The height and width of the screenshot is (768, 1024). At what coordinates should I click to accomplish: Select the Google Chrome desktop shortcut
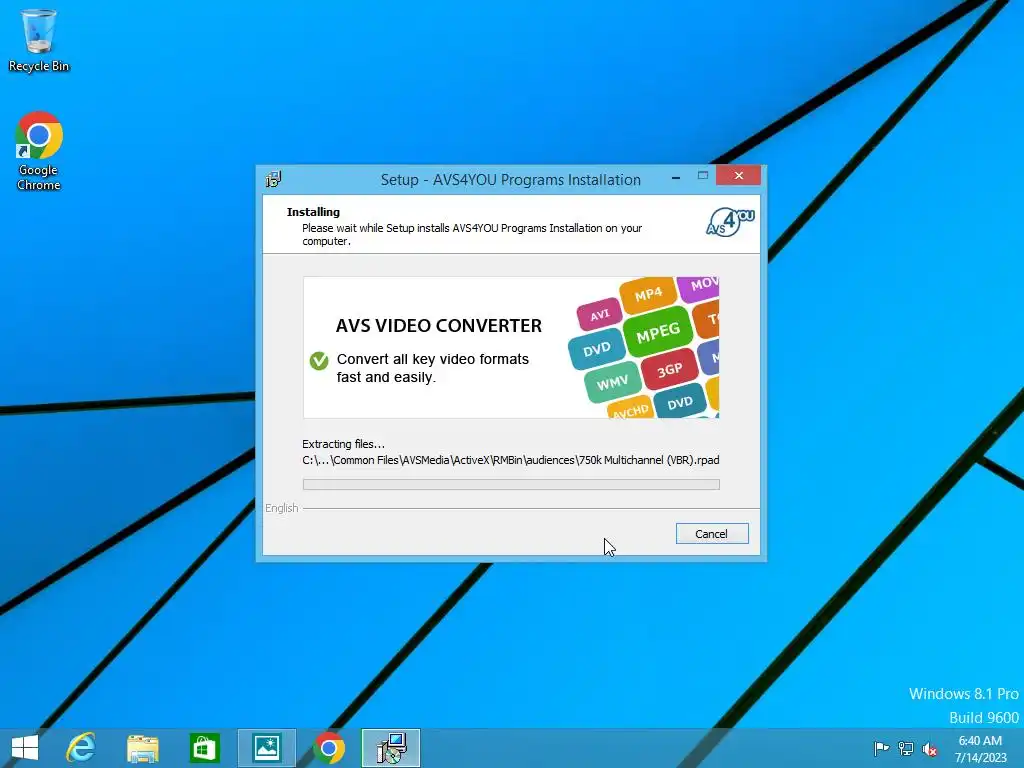[39, 152]
